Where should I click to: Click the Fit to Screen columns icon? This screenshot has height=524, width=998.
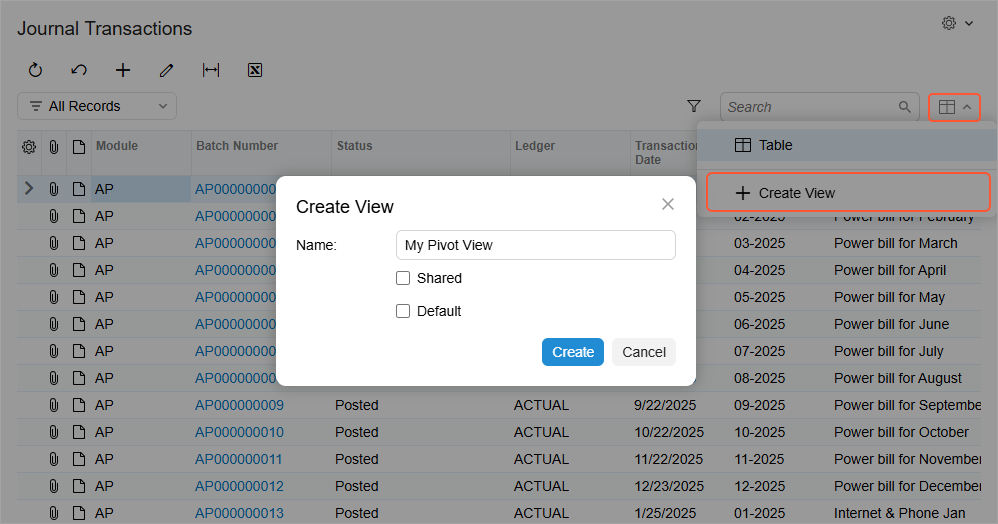click(211, 70)
